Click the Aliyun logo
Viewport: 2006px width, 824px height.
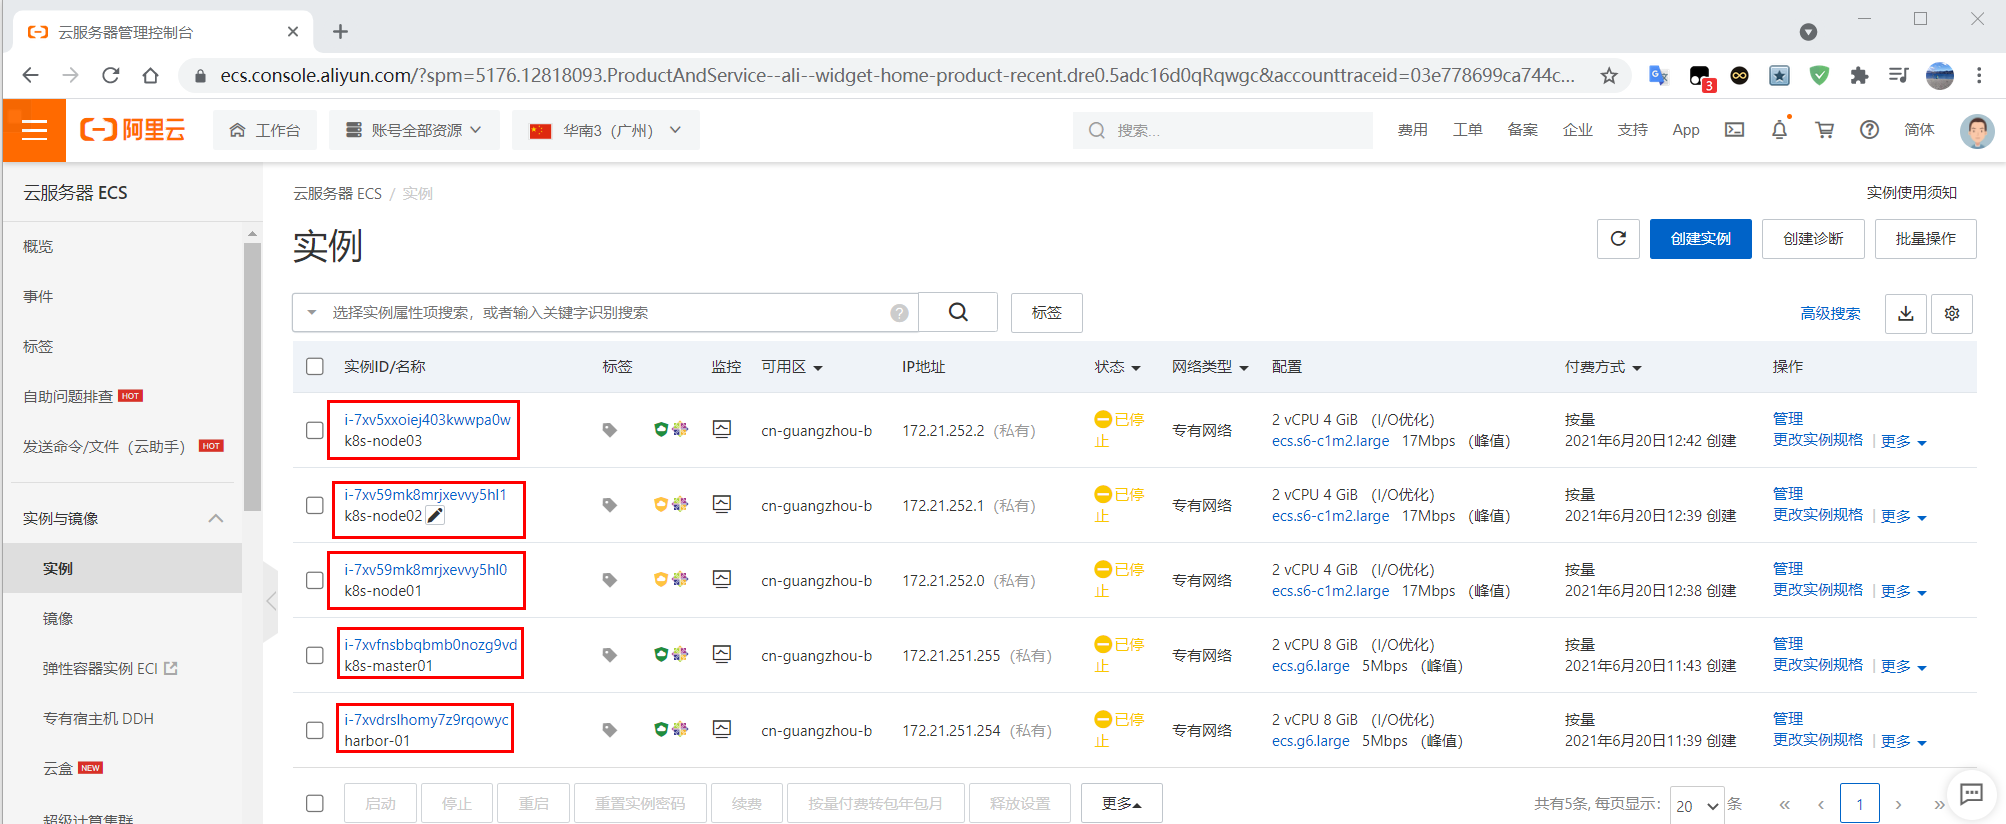tap(133, 130)
